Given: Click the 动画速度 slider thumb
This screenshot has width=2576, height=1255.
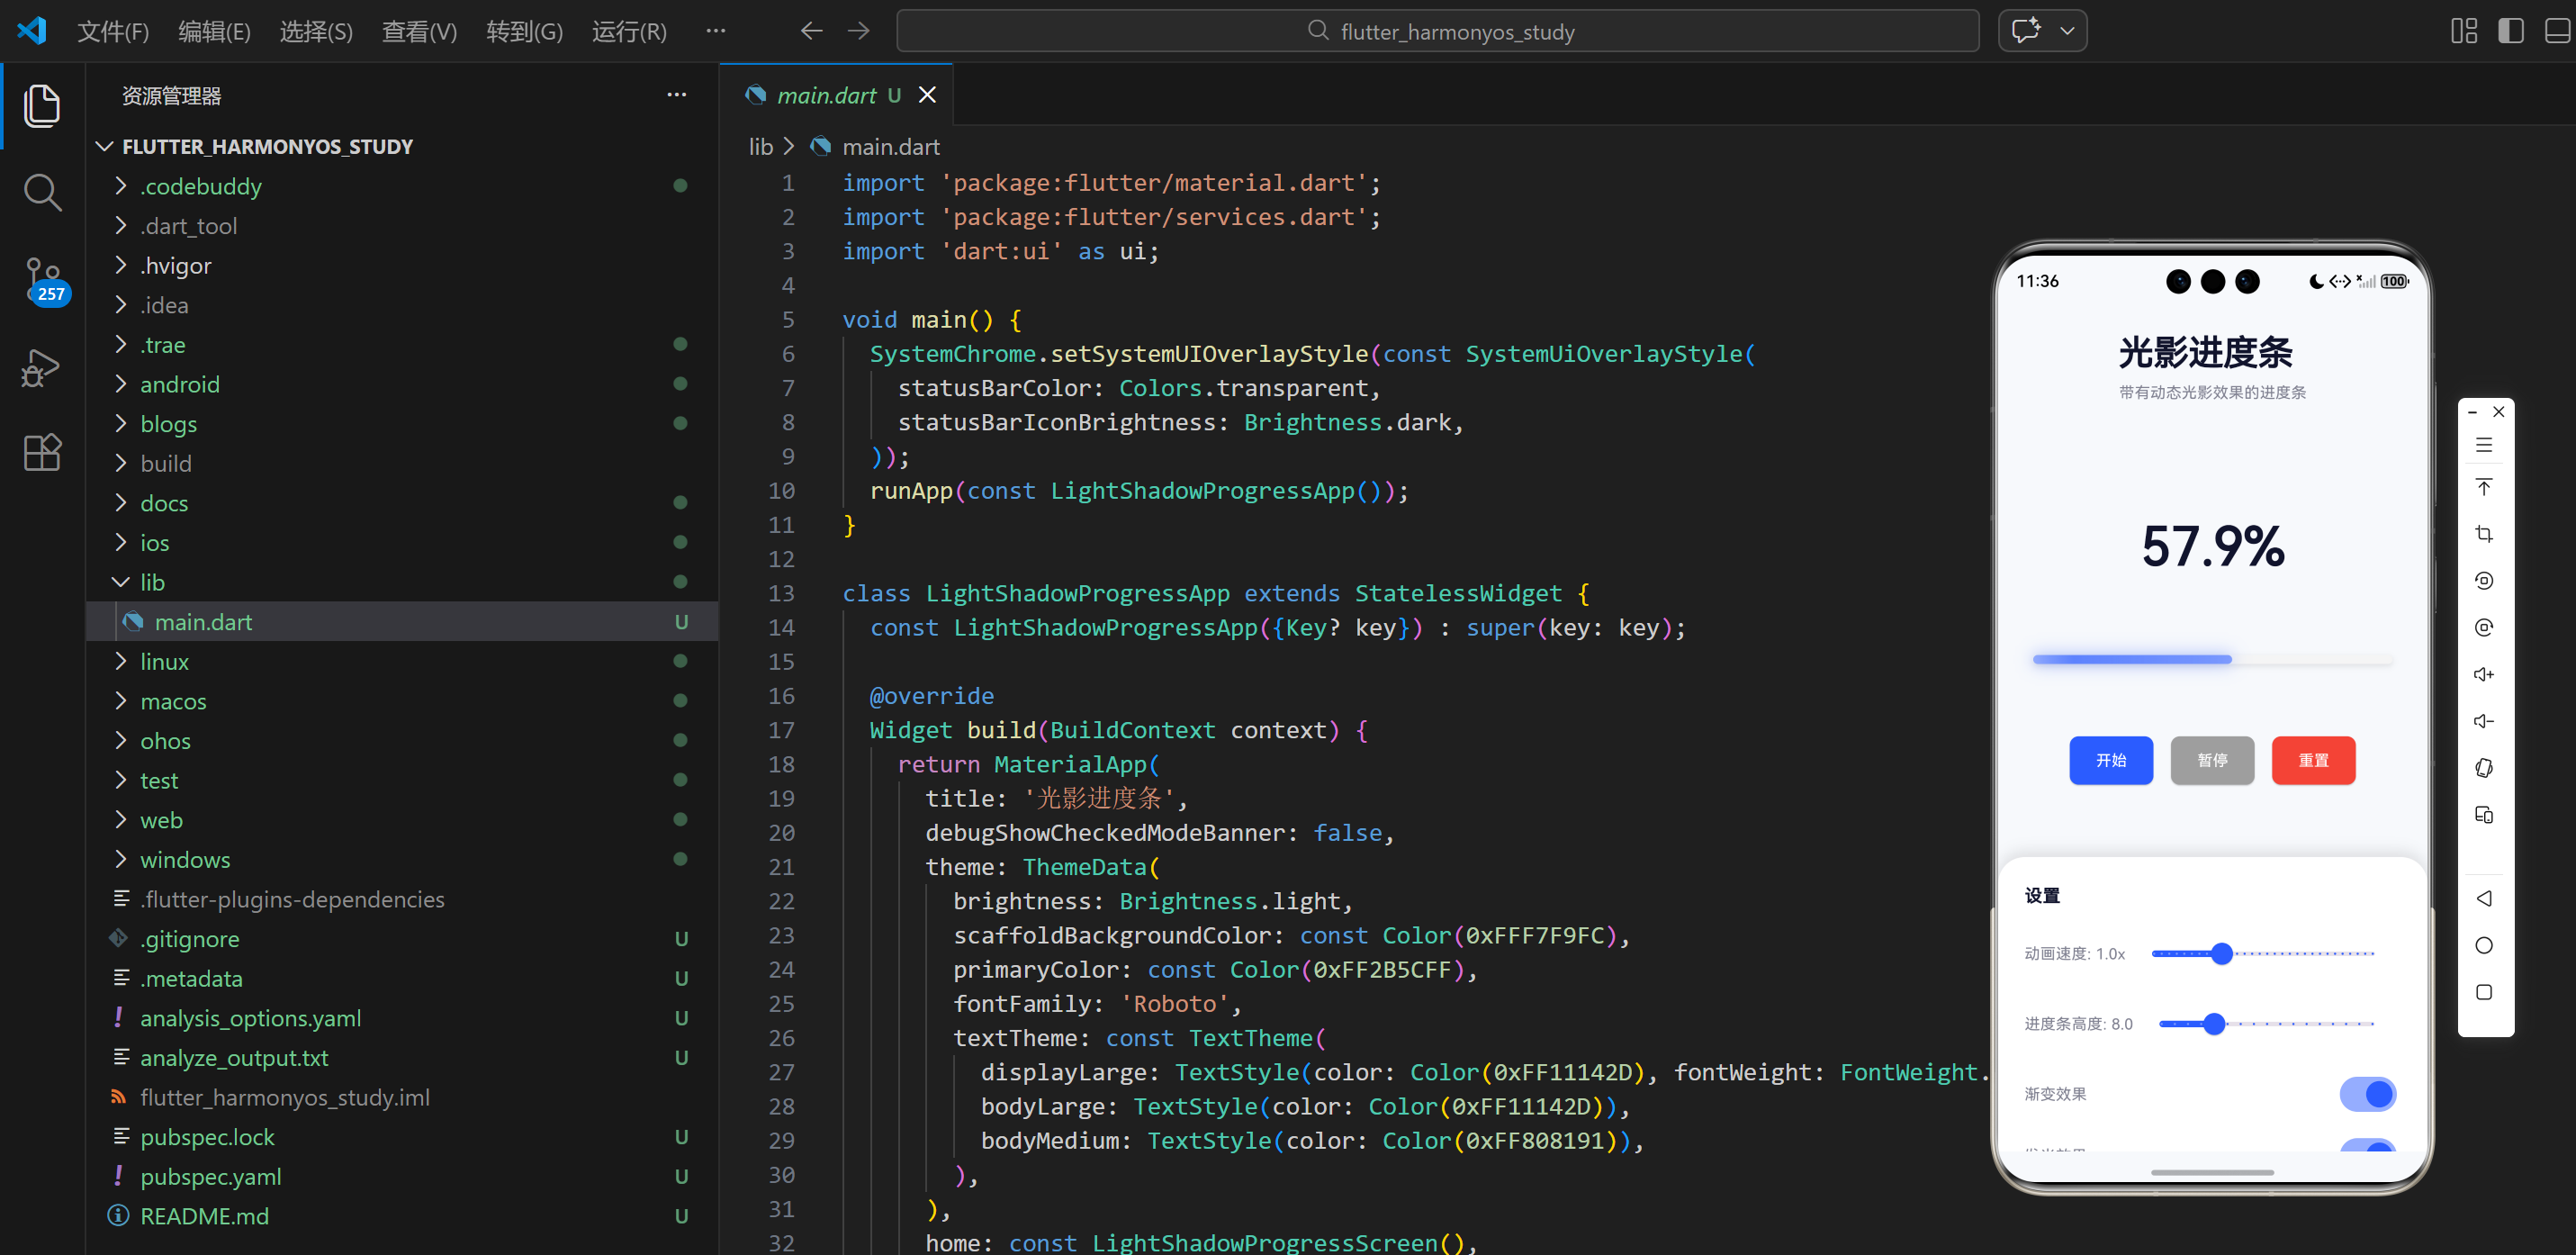Looking at the screenshot, I should tap(2221, 953).
